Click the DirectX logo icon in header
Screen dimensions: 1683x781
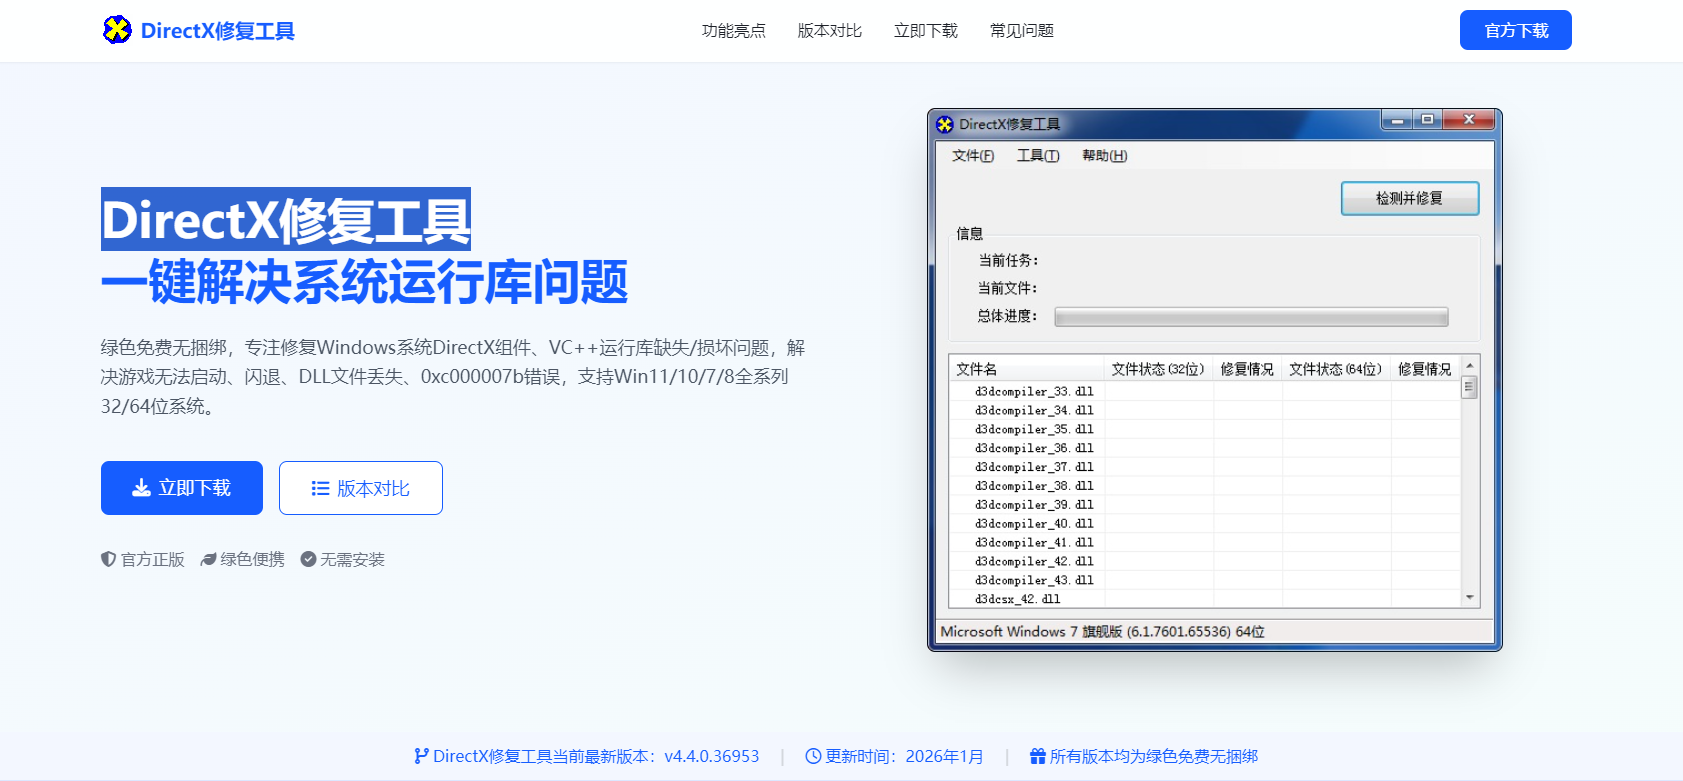coord(117,30)
